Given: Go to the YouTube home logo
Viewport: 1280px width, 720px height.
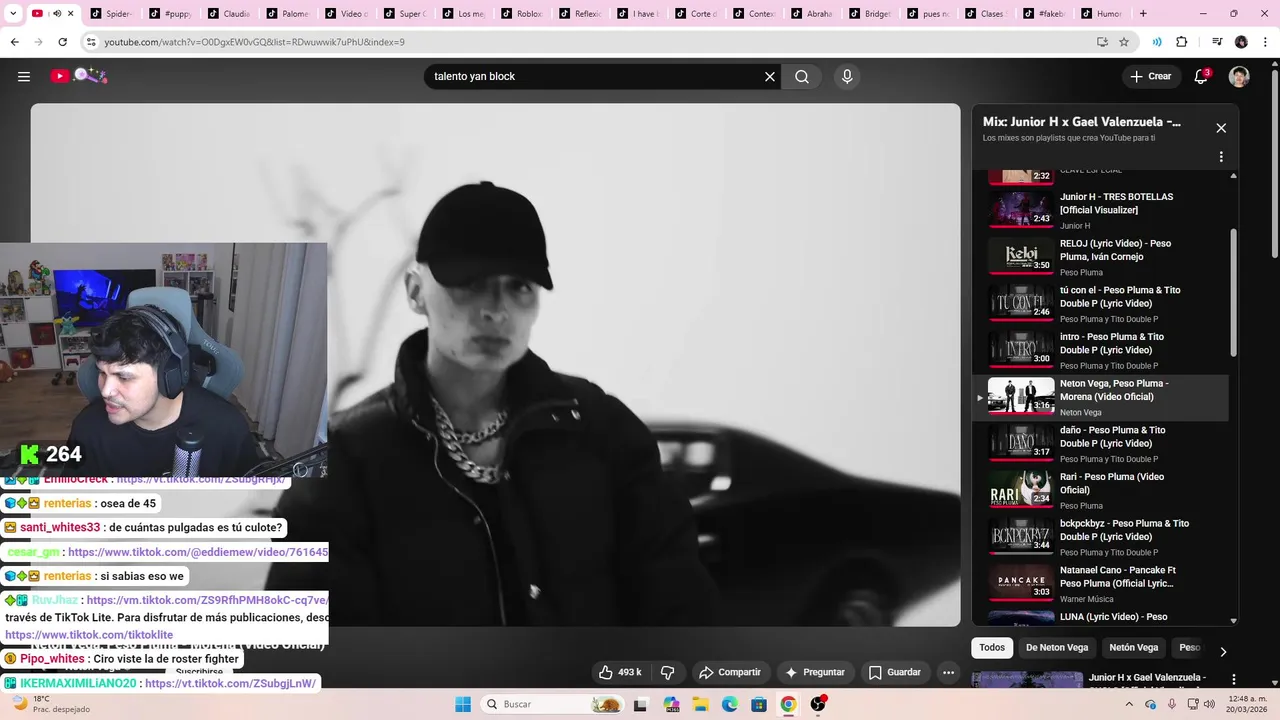Looking at the screenshot, I should [78, 76].
